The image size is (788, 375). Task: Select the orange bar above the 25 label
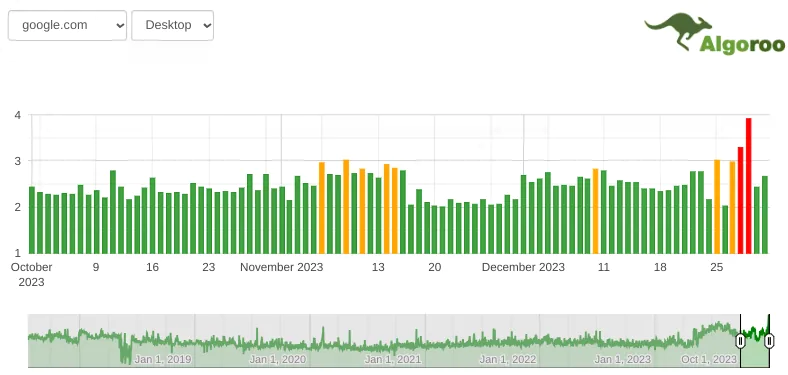coord(717,207)
